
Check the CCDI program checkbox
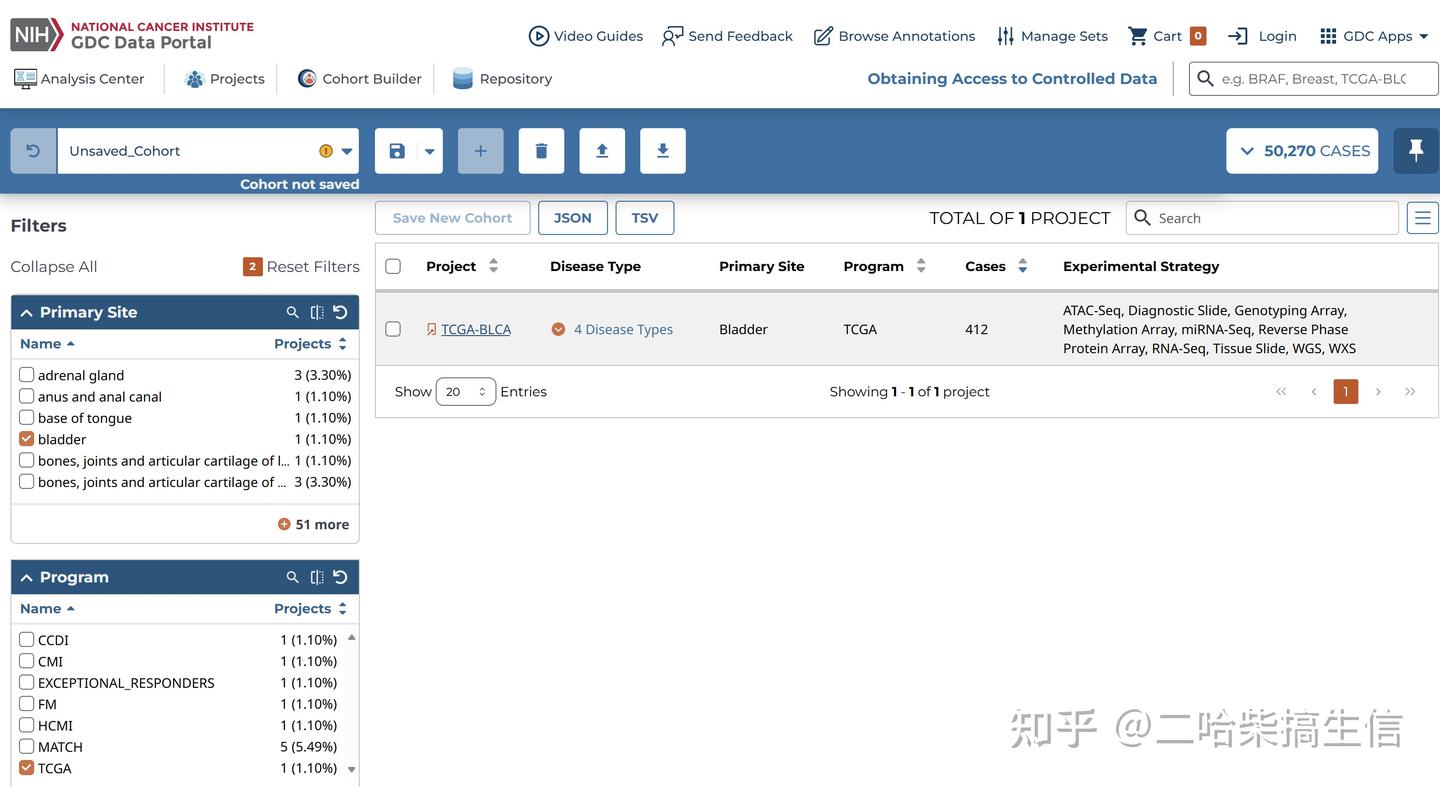point(27,640)
